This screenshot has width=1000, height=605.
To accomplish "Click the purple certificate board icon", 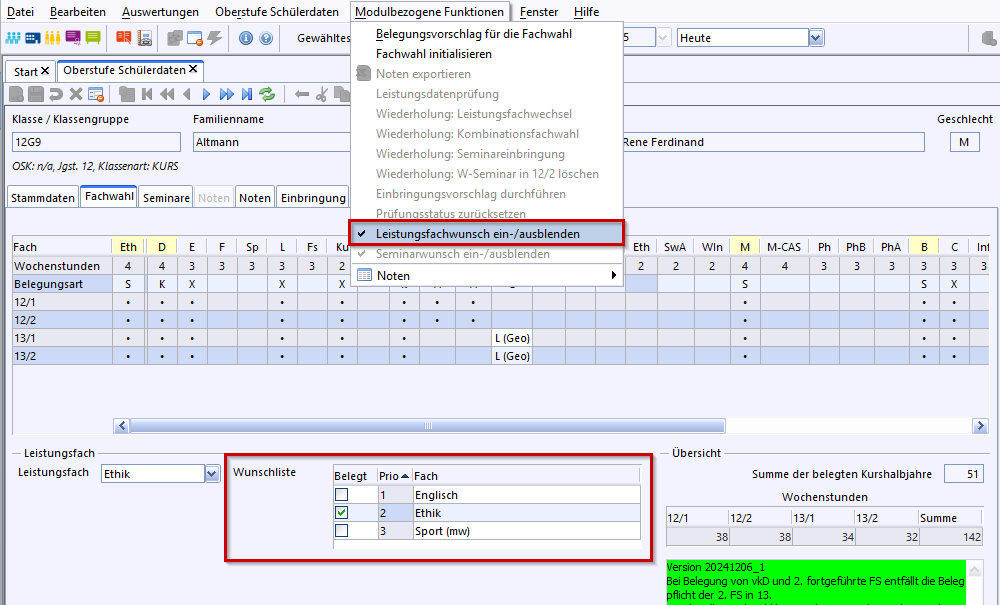I will (x=73, y=38).
